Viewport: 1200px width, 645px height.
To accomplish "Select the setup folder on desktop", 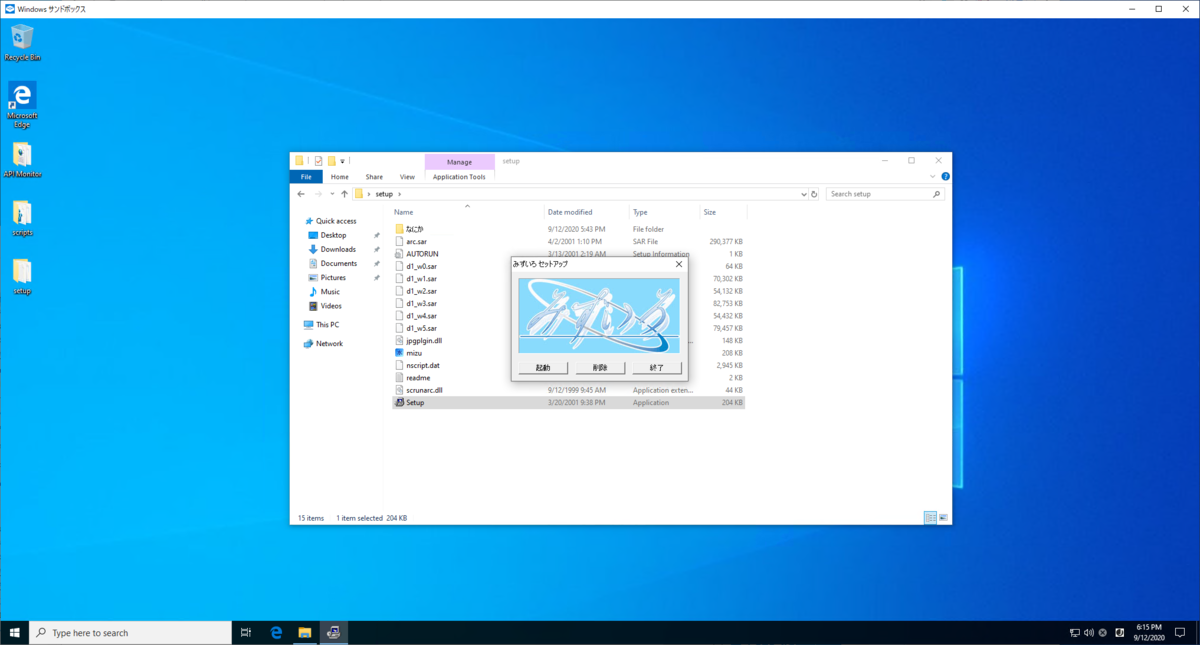I will tap(22, 277).
